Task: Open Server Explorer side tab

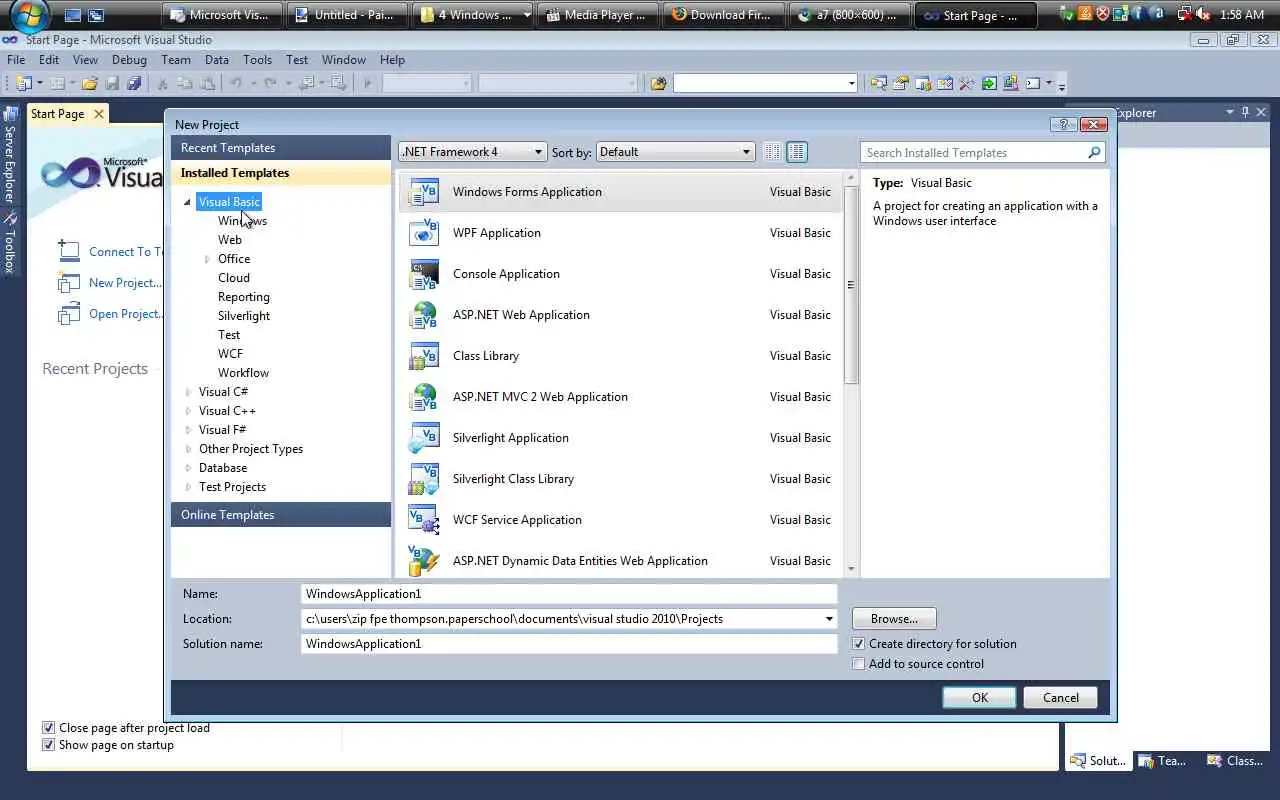Action: tap(10, 156)
